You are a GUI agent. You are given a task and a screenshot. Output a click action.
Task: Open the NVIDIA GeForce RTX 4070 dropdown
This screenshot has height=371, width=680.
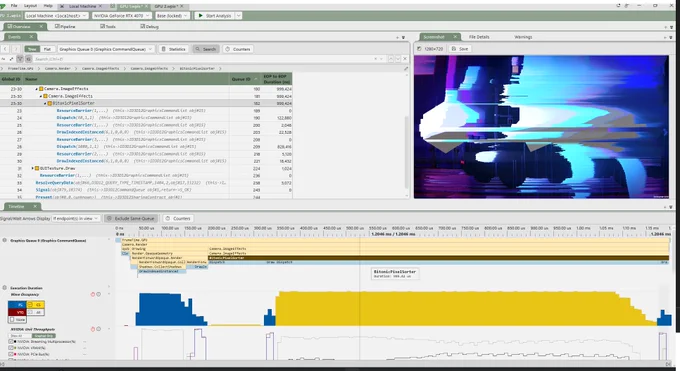pos(121,16)
